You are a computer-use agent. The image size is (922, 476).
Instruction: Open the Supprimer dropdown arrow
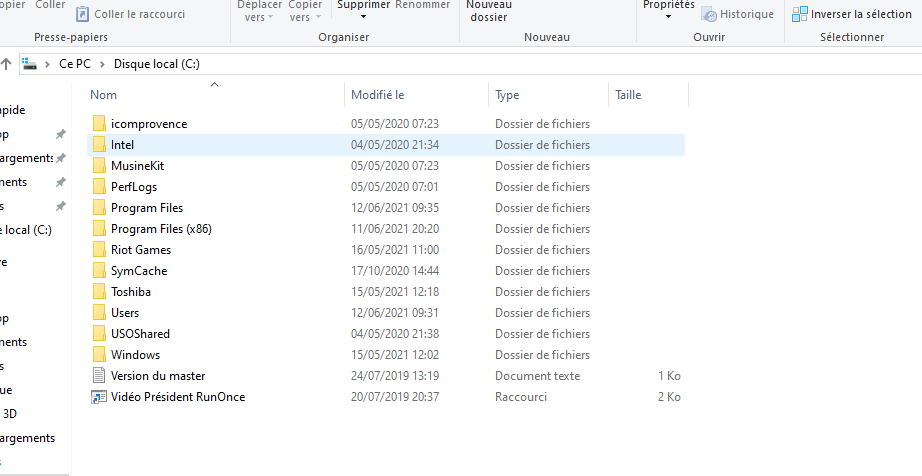[362, 17]
